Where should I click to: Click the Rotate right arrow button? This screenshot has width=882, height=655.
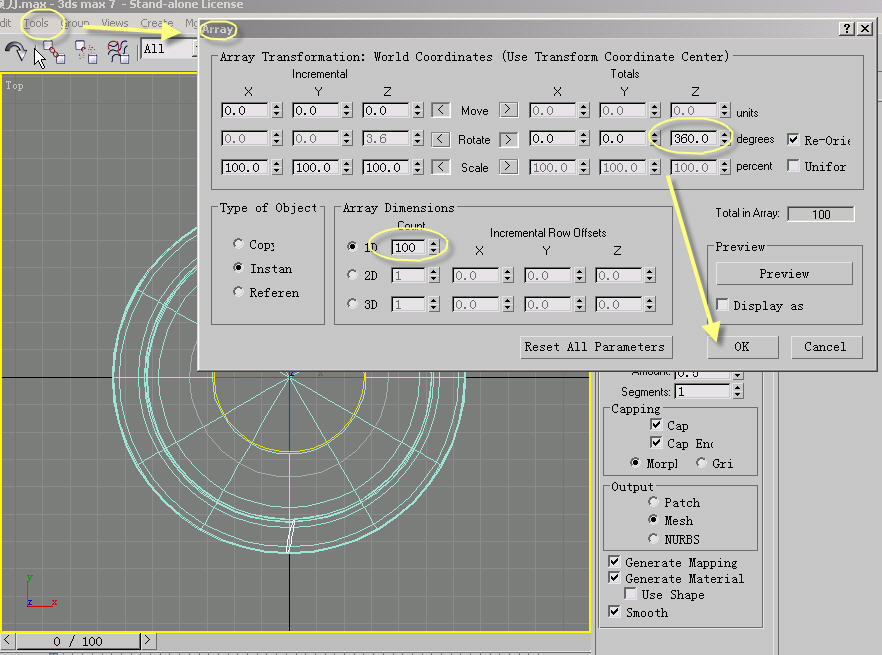(508, 138)
